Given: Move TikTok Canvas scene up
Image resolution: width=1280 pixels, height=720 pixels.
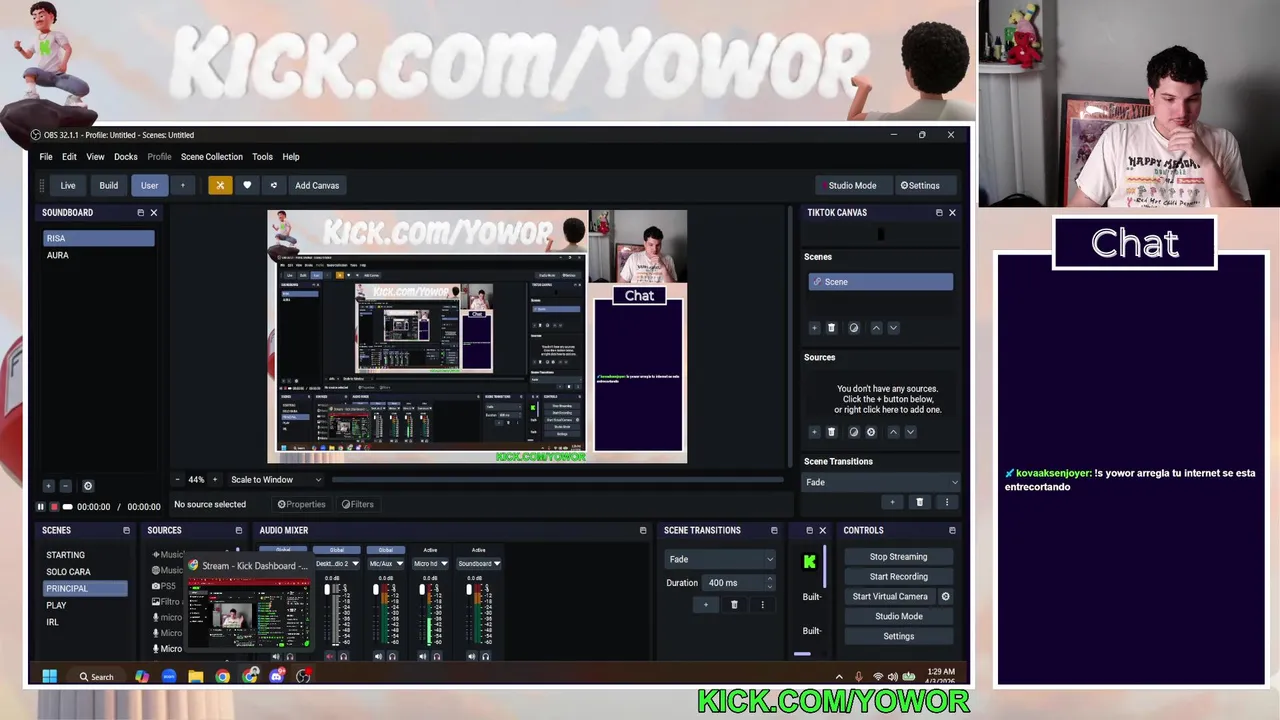Looking at the screenshot, I should click(x=876, y=328).
